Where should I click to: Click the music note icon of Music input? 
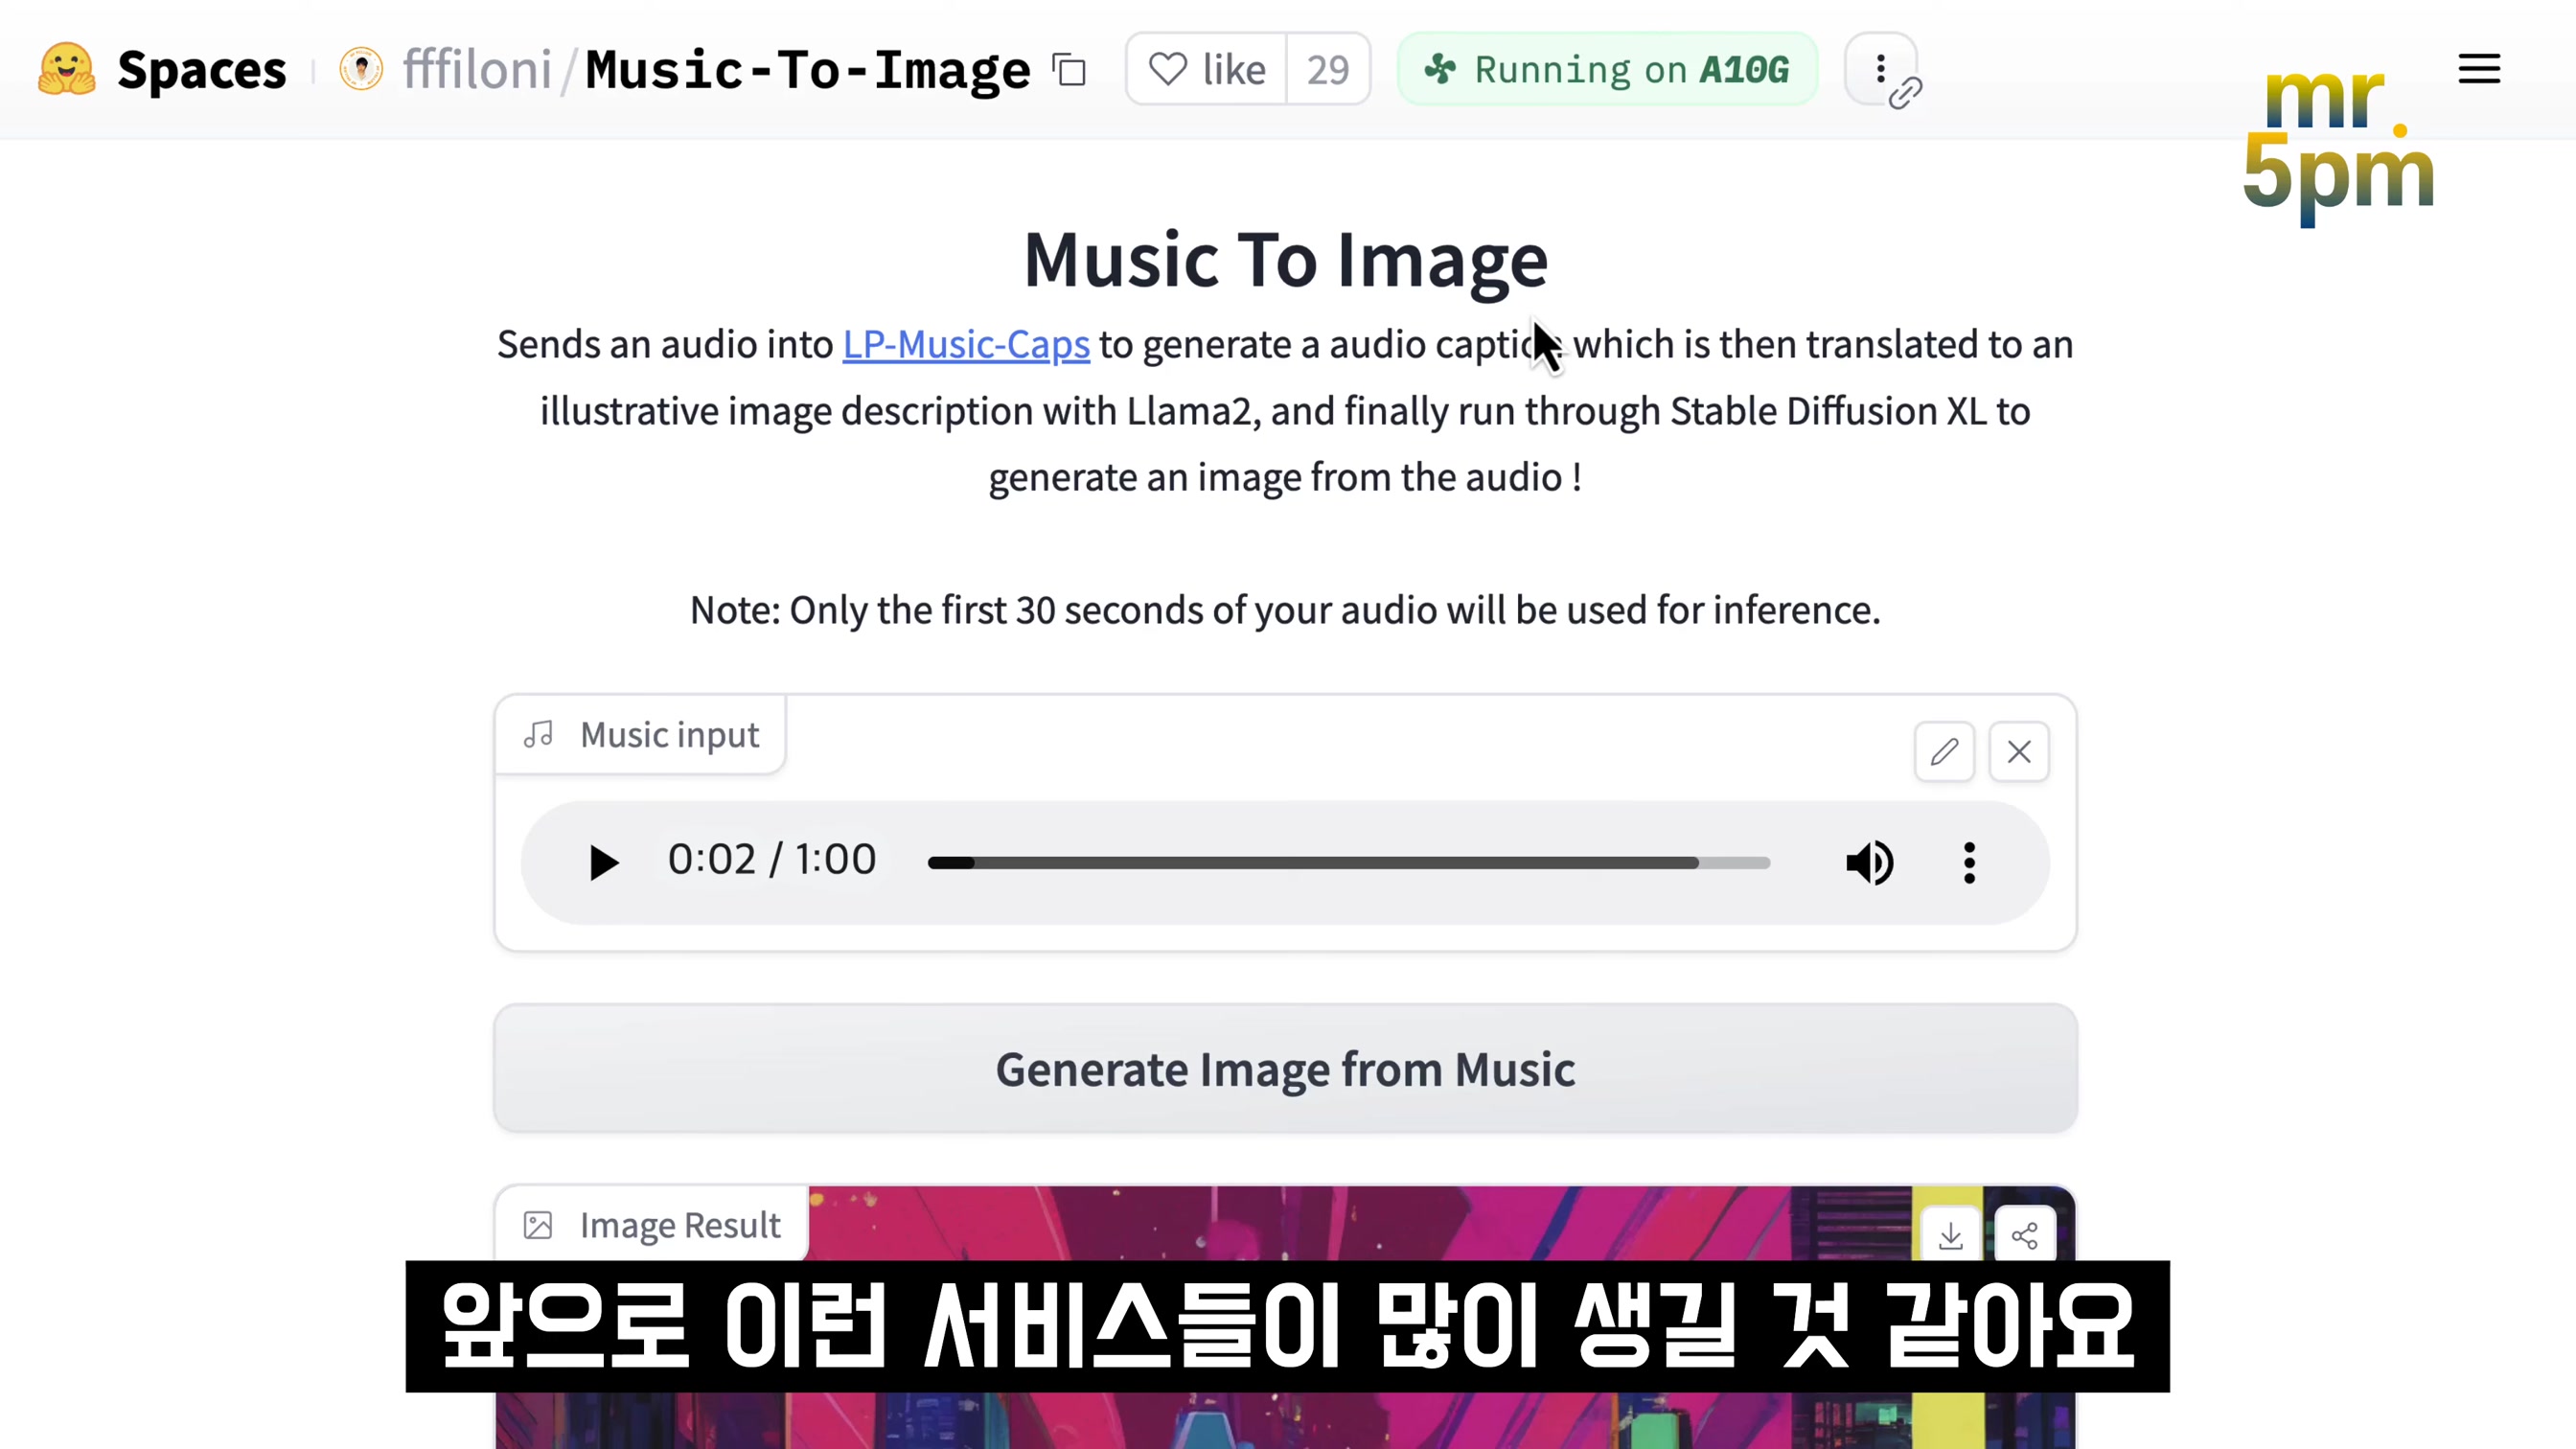pyautogui.click(x=538, y=735)
